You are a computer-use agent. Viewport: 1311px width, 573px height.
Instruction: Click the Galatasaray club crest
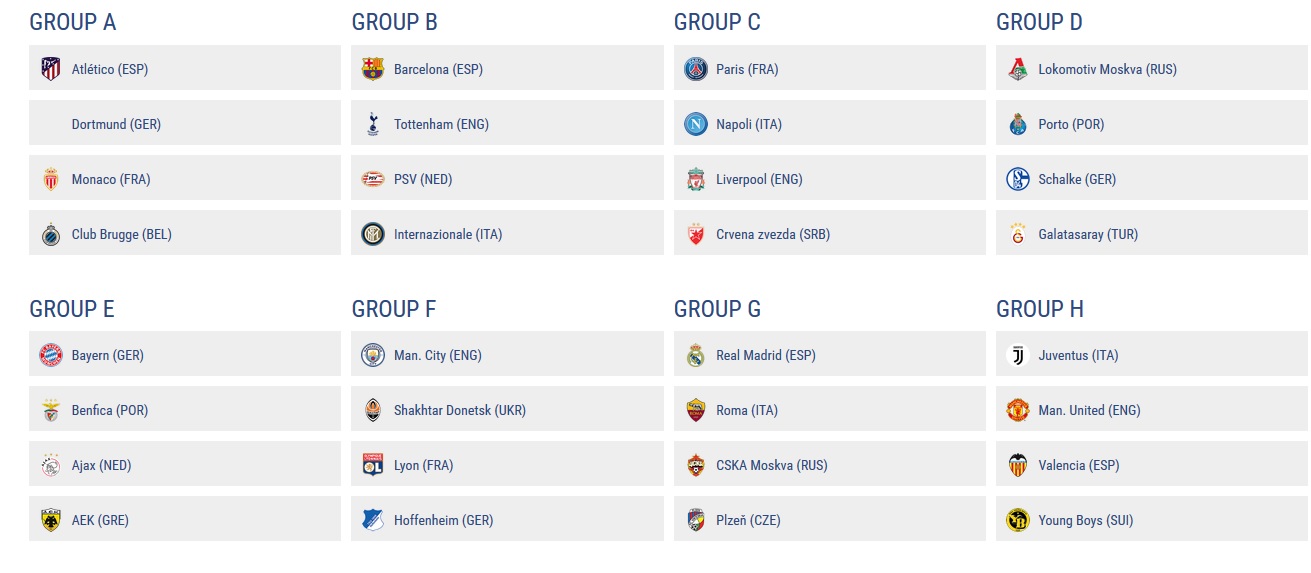click(1017, 234)
